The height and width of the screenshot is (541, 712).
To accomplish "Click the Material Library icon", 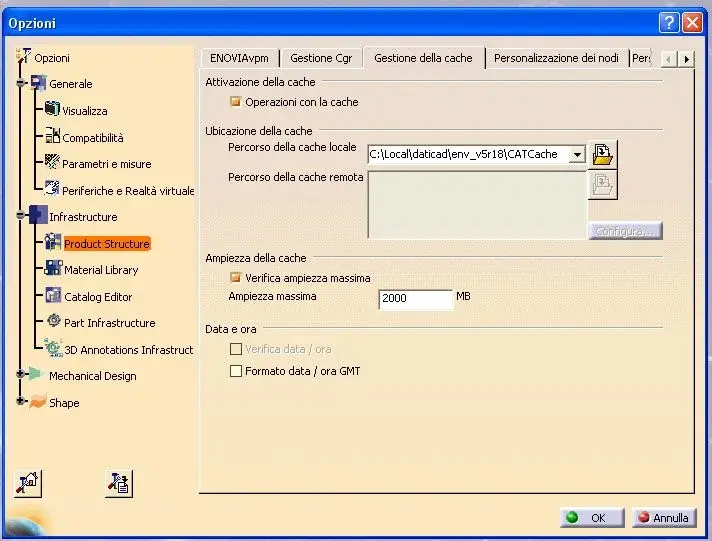I will [x=53, y=268].
